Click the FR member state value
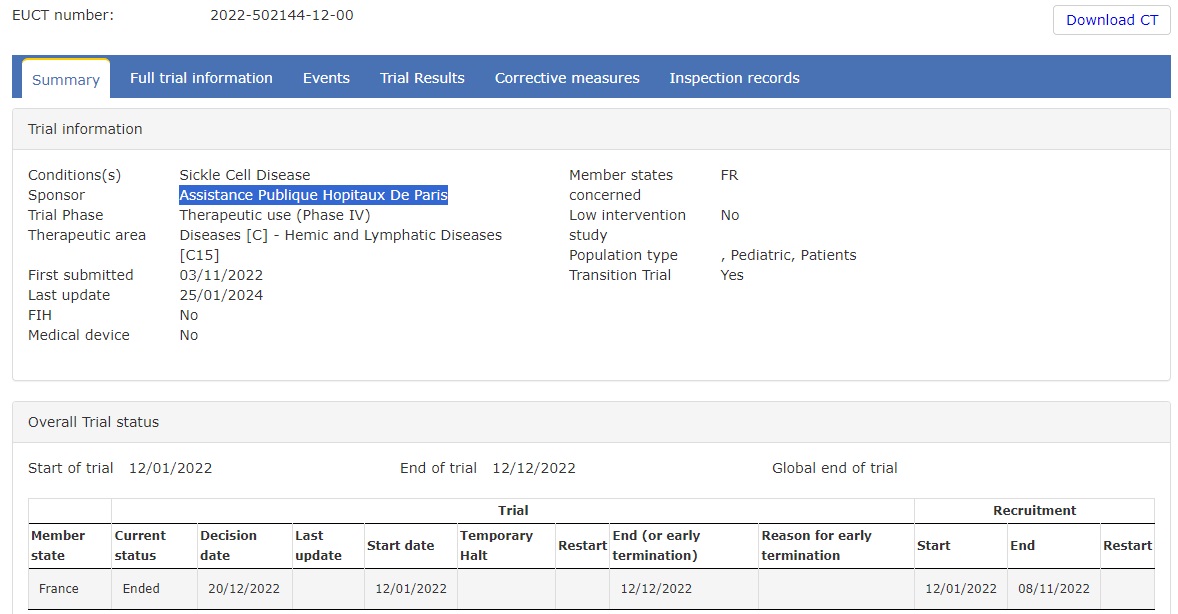The width and height of the screenshot is (1178, 614). point(729,175)
